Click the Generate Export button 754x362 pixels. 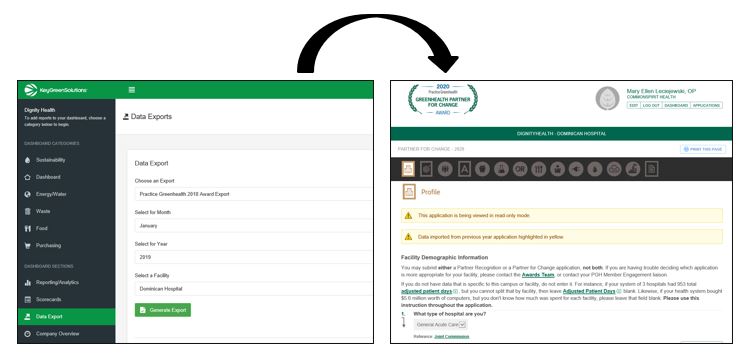click(x=163, y=310)
